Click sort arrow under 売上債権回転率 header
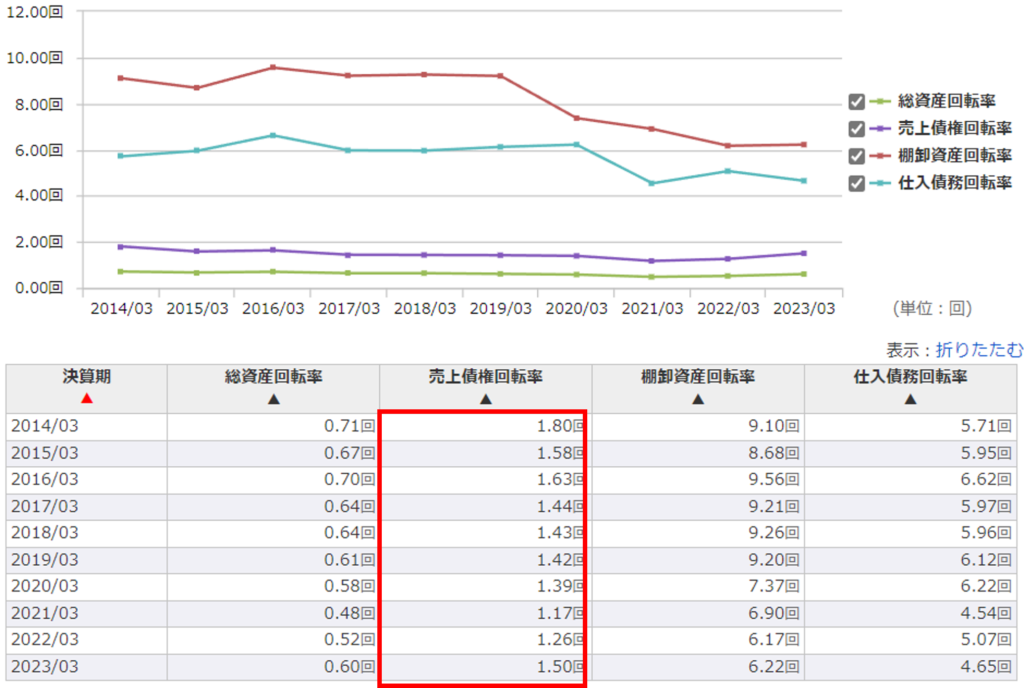The image size is (1024, 688). [x=485, y=399]
